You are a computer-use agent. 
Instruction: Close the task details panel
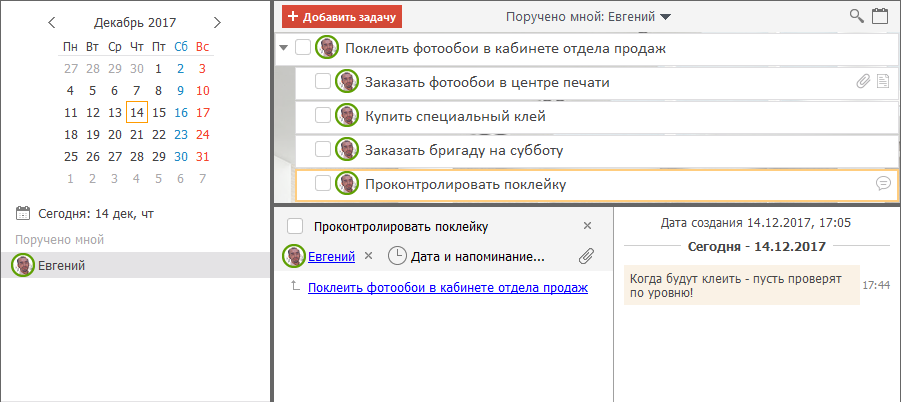[587, 226]
